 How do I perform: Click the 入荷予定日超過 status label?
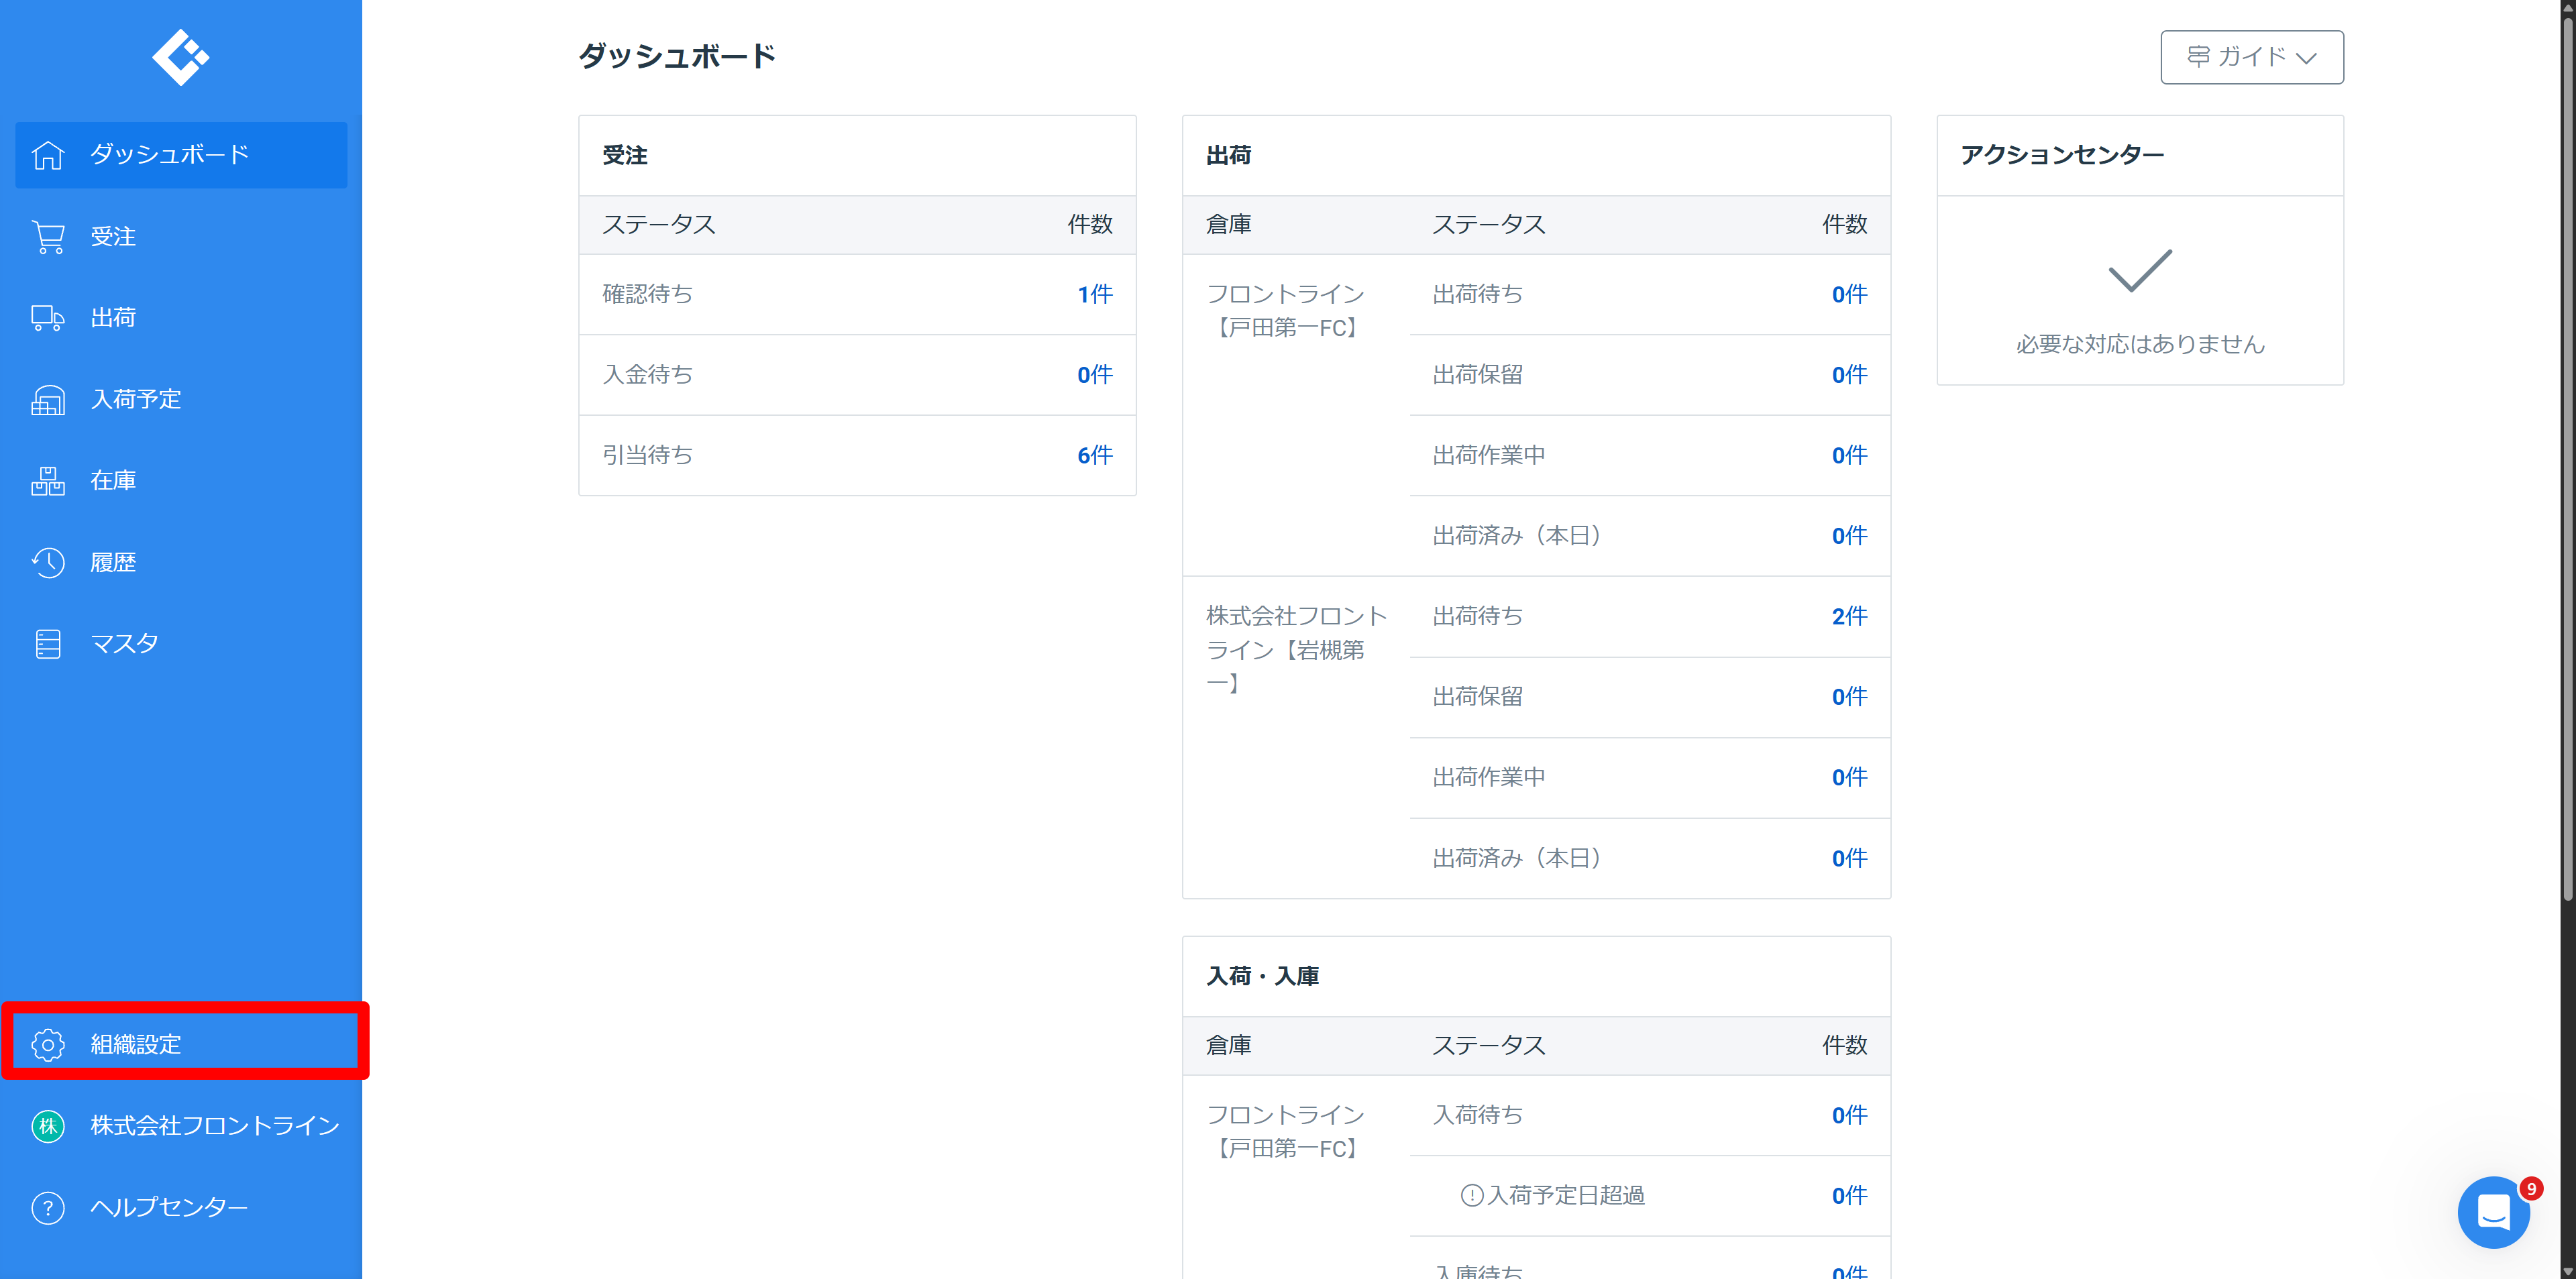coord(1566,1195)
